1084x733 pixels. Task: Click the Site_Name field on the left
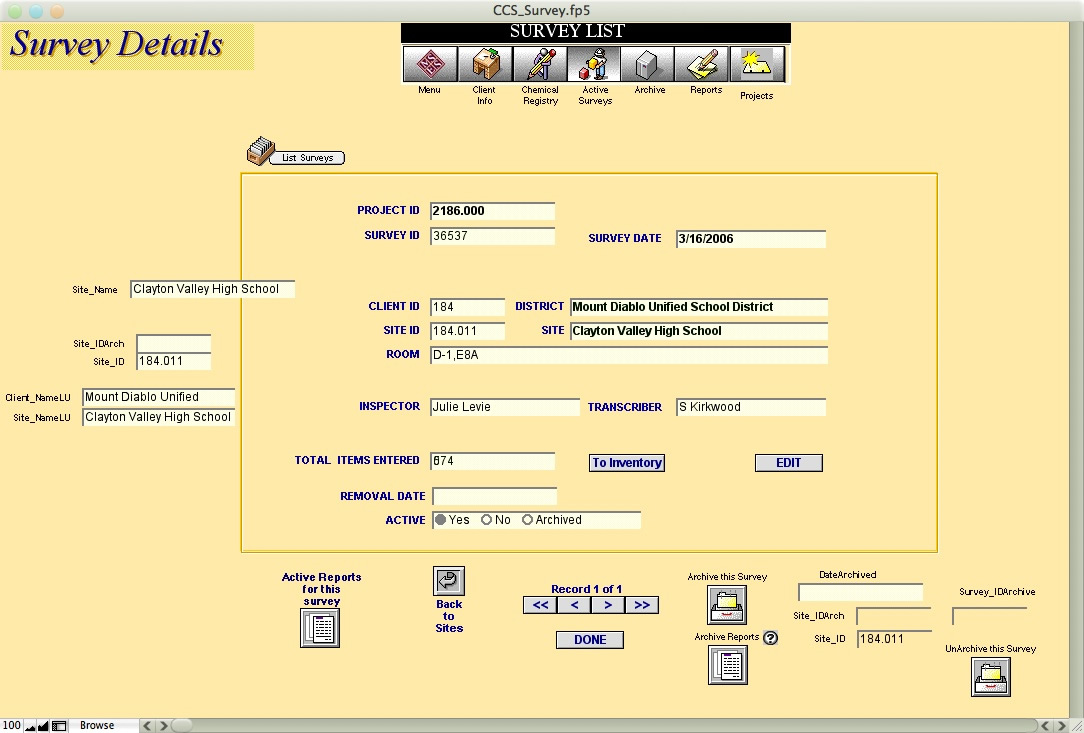pos(212,289)
